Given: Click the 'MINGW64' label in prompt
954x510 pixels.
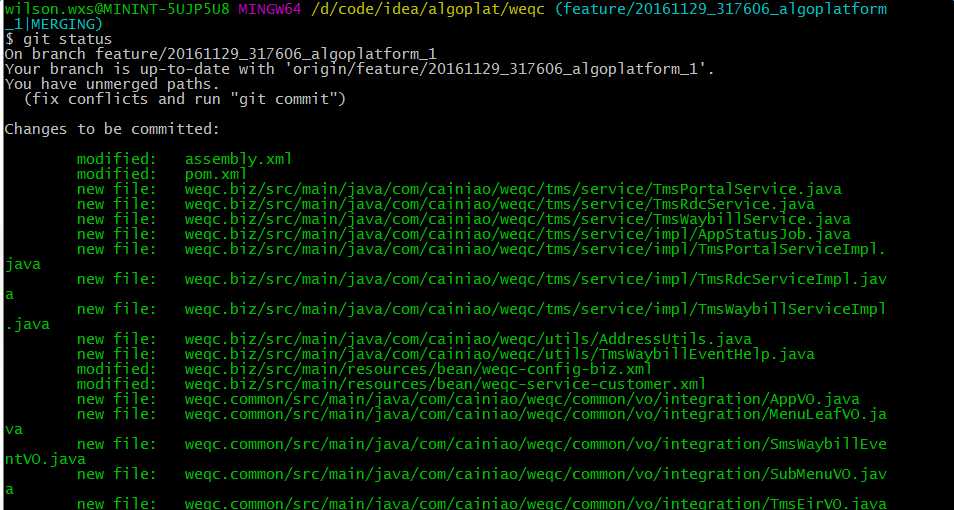Looking at the screenshot, I should click(270, 9).
